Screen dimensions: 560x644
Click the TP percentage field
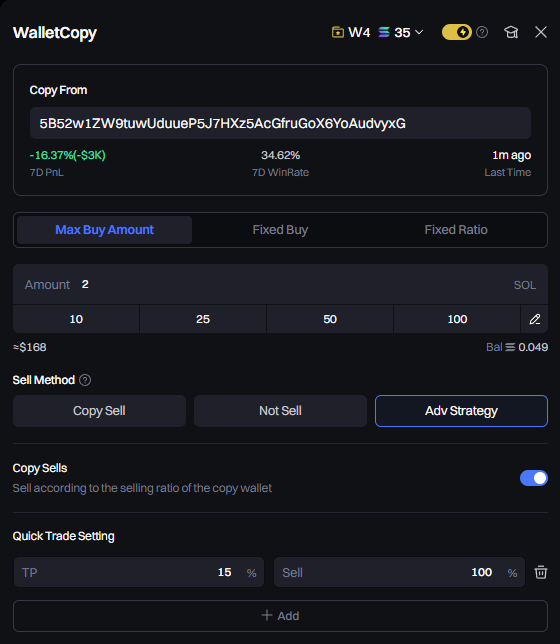(139, 572)
